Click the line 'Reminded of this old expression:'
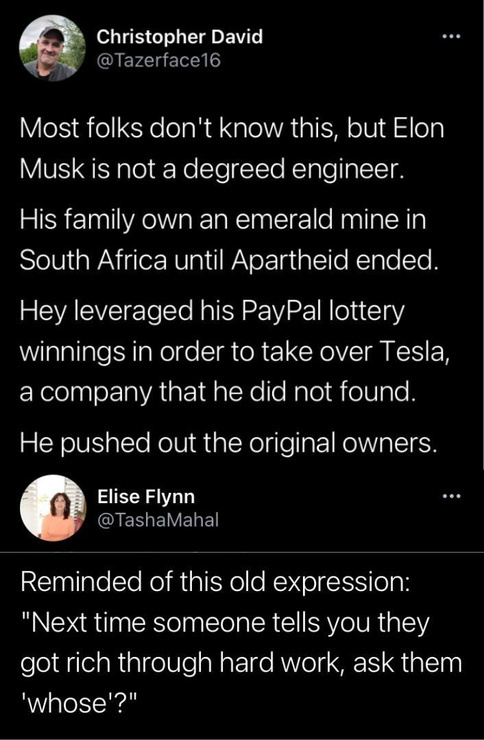The image size is (484, 740). point(215,582)
